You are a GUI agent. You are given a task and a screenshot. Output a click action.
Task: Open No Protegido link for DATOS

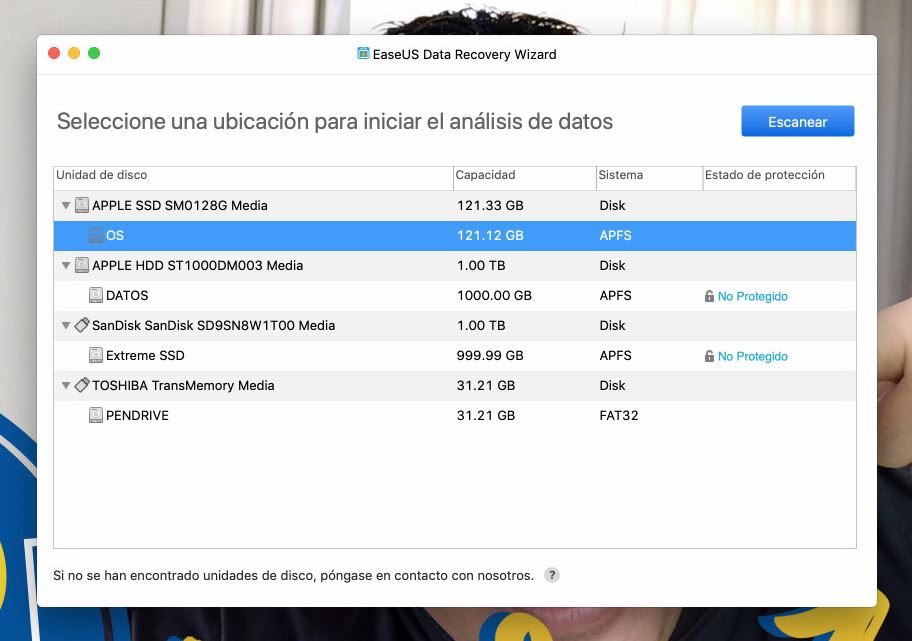point(753,296)
